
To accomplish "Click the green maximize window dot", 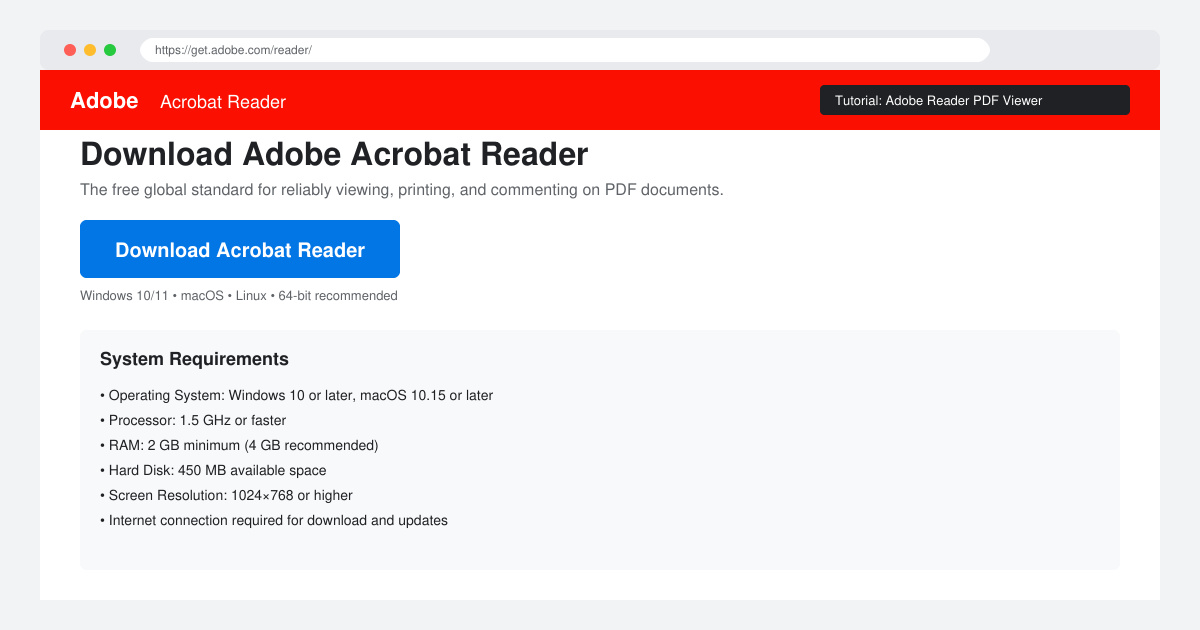I will point(110,50).
